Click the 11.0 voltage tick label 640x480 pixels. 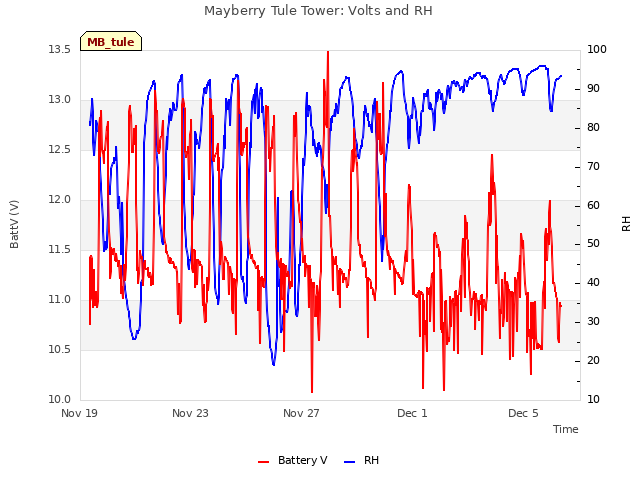tap(60, 299)
